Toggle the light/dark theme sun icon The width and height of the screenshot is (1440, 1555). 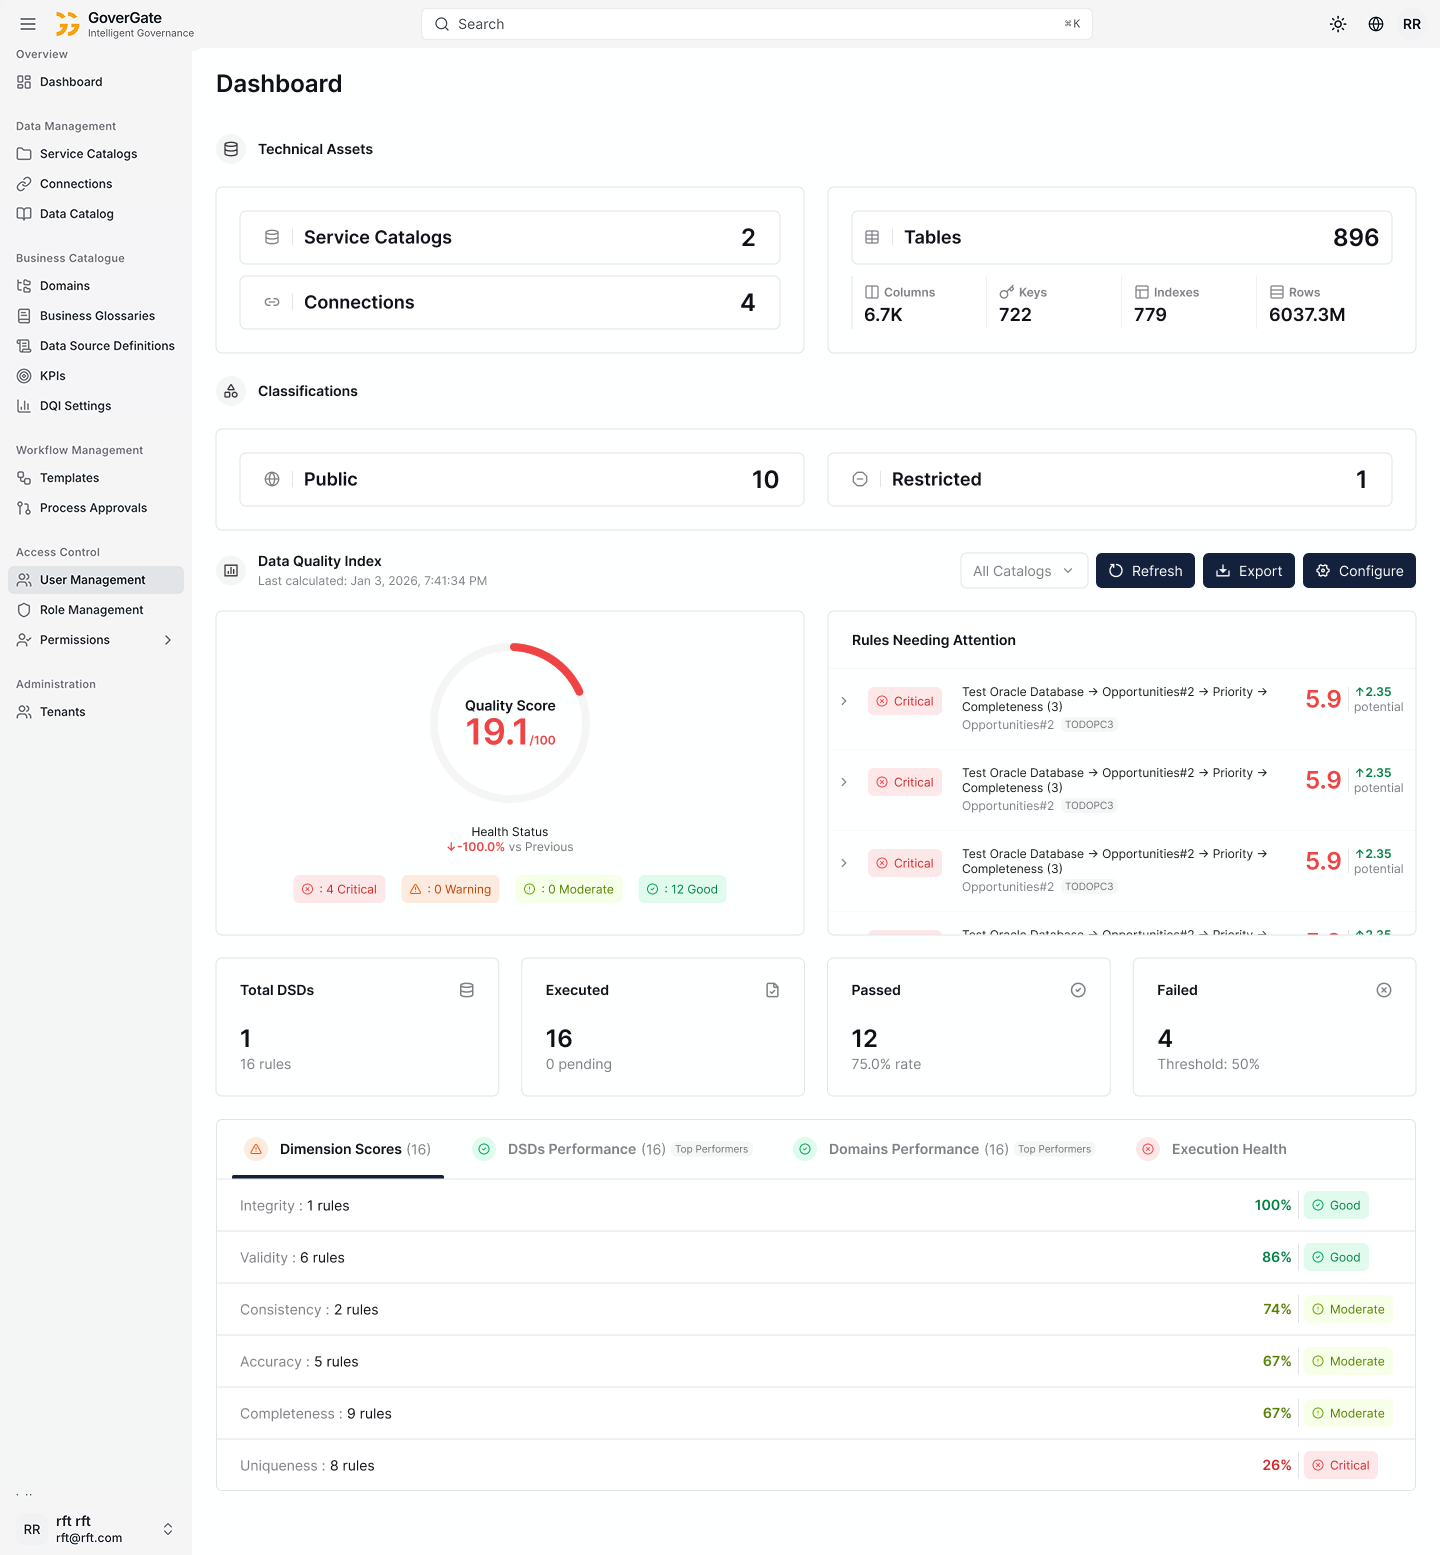pyautogui.click(x=1338, y=24)
